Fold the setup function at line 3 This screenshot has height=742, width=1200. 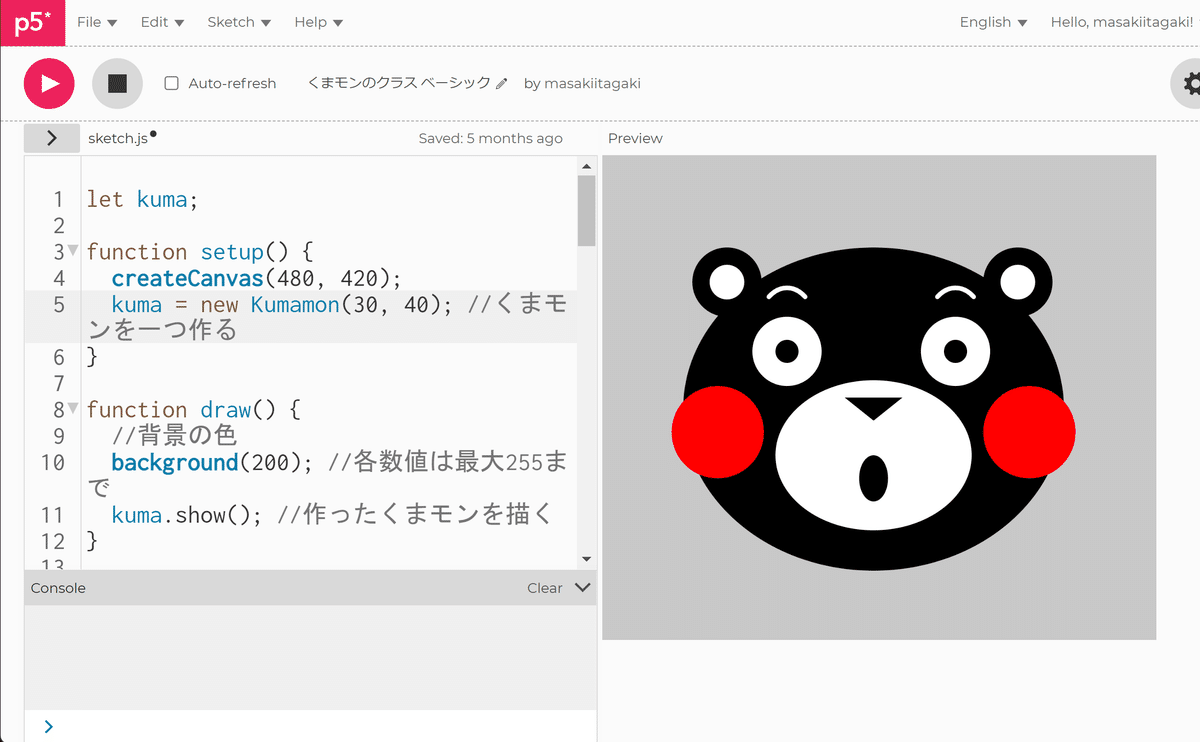click(x=73, y=250)
